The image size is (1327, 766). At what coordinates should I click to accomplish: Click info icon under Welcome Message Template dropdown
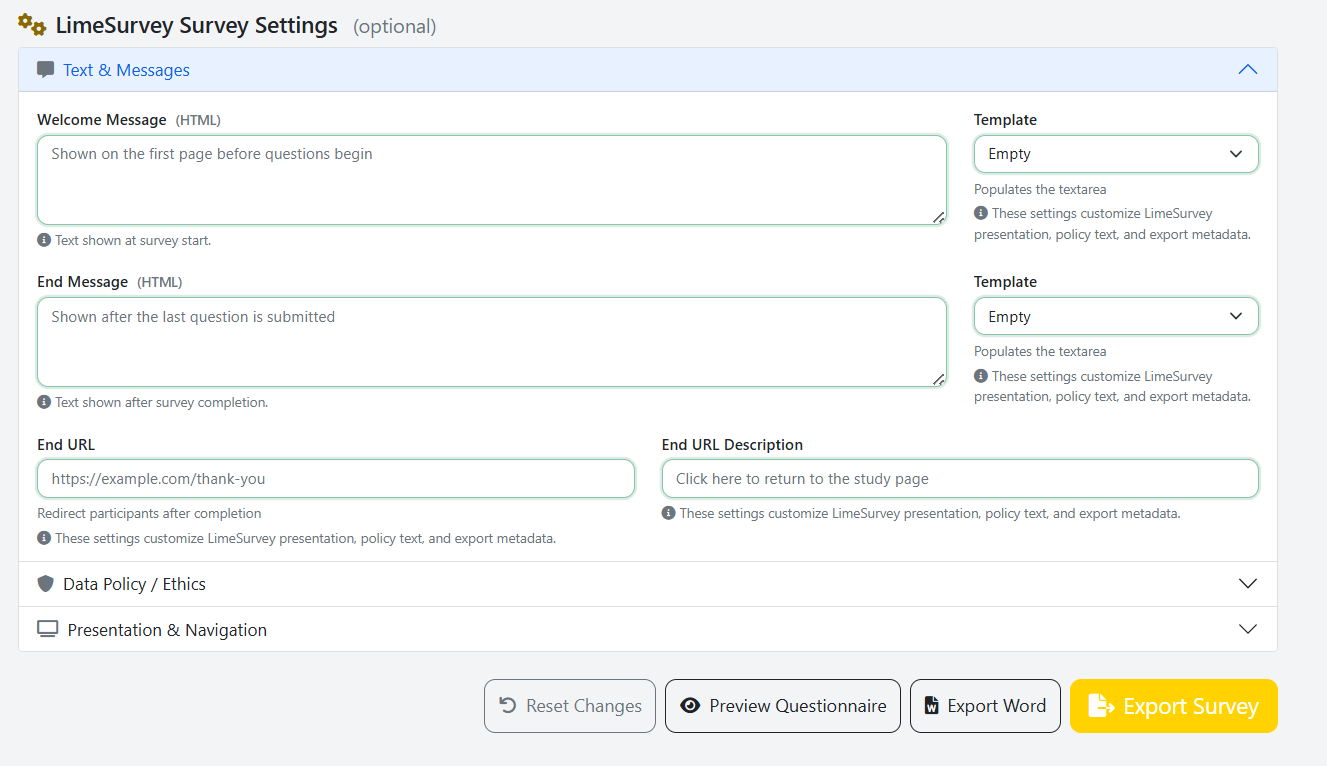pos(981,213)
